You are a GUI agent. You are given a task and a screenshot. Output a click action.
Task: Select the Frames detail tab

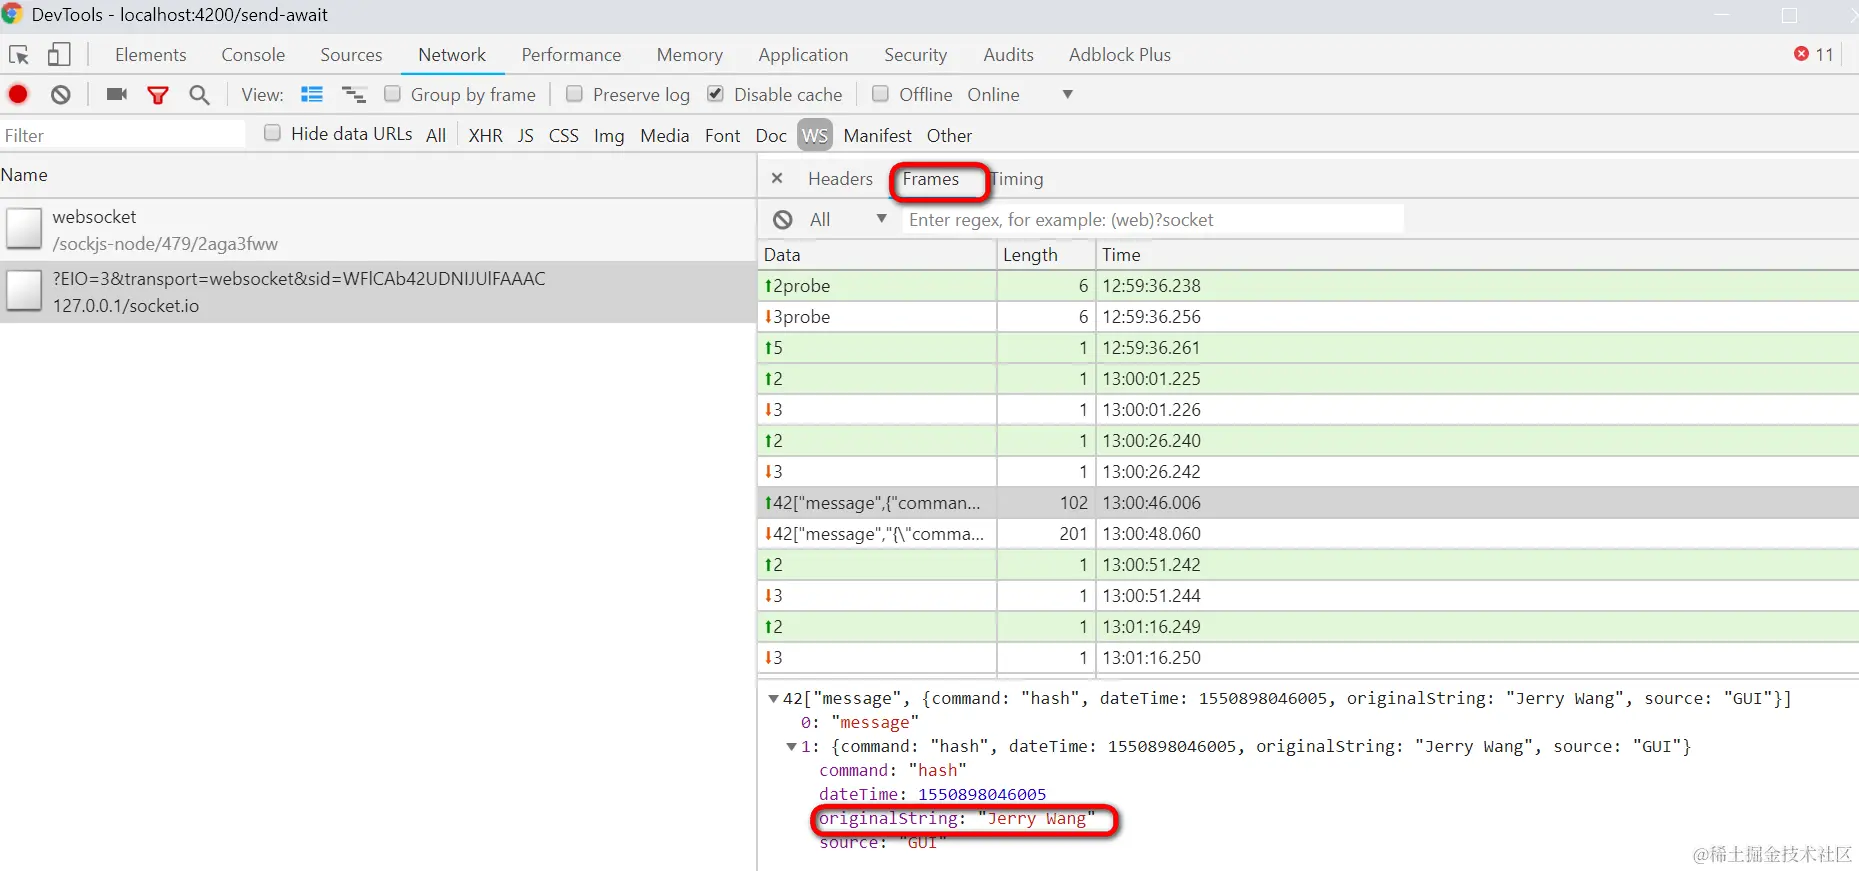click(931, 179)
